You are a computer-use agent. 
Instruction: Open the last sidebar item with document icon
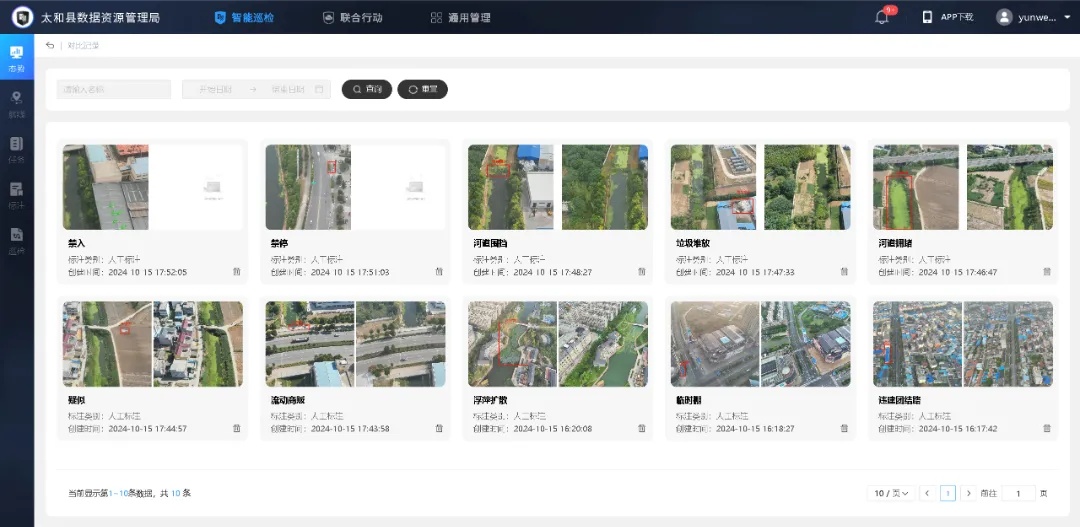pyautogui.click(x=16, y=238)
